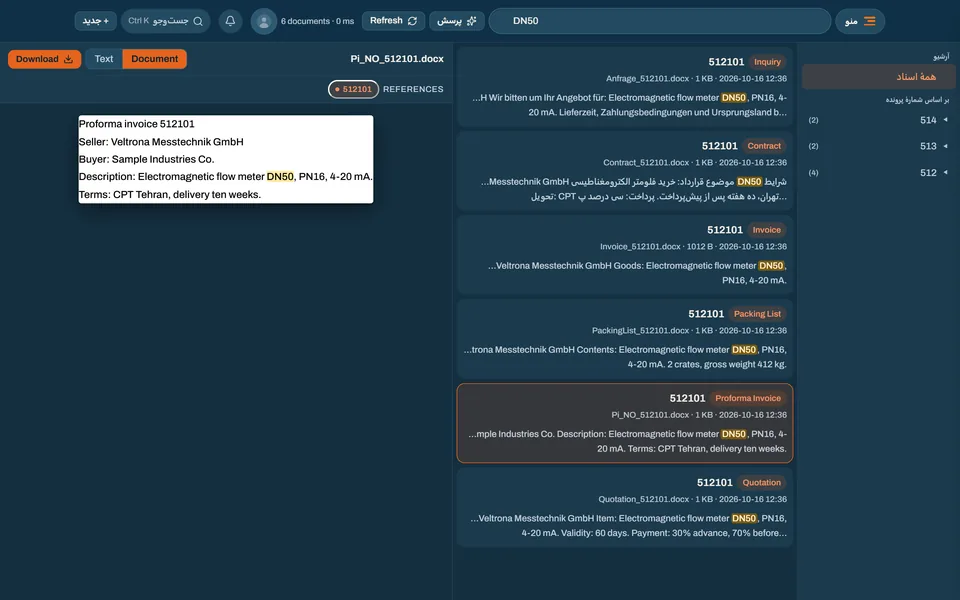Click the REFERENCES label
The image size is (960, 600).
413,89
